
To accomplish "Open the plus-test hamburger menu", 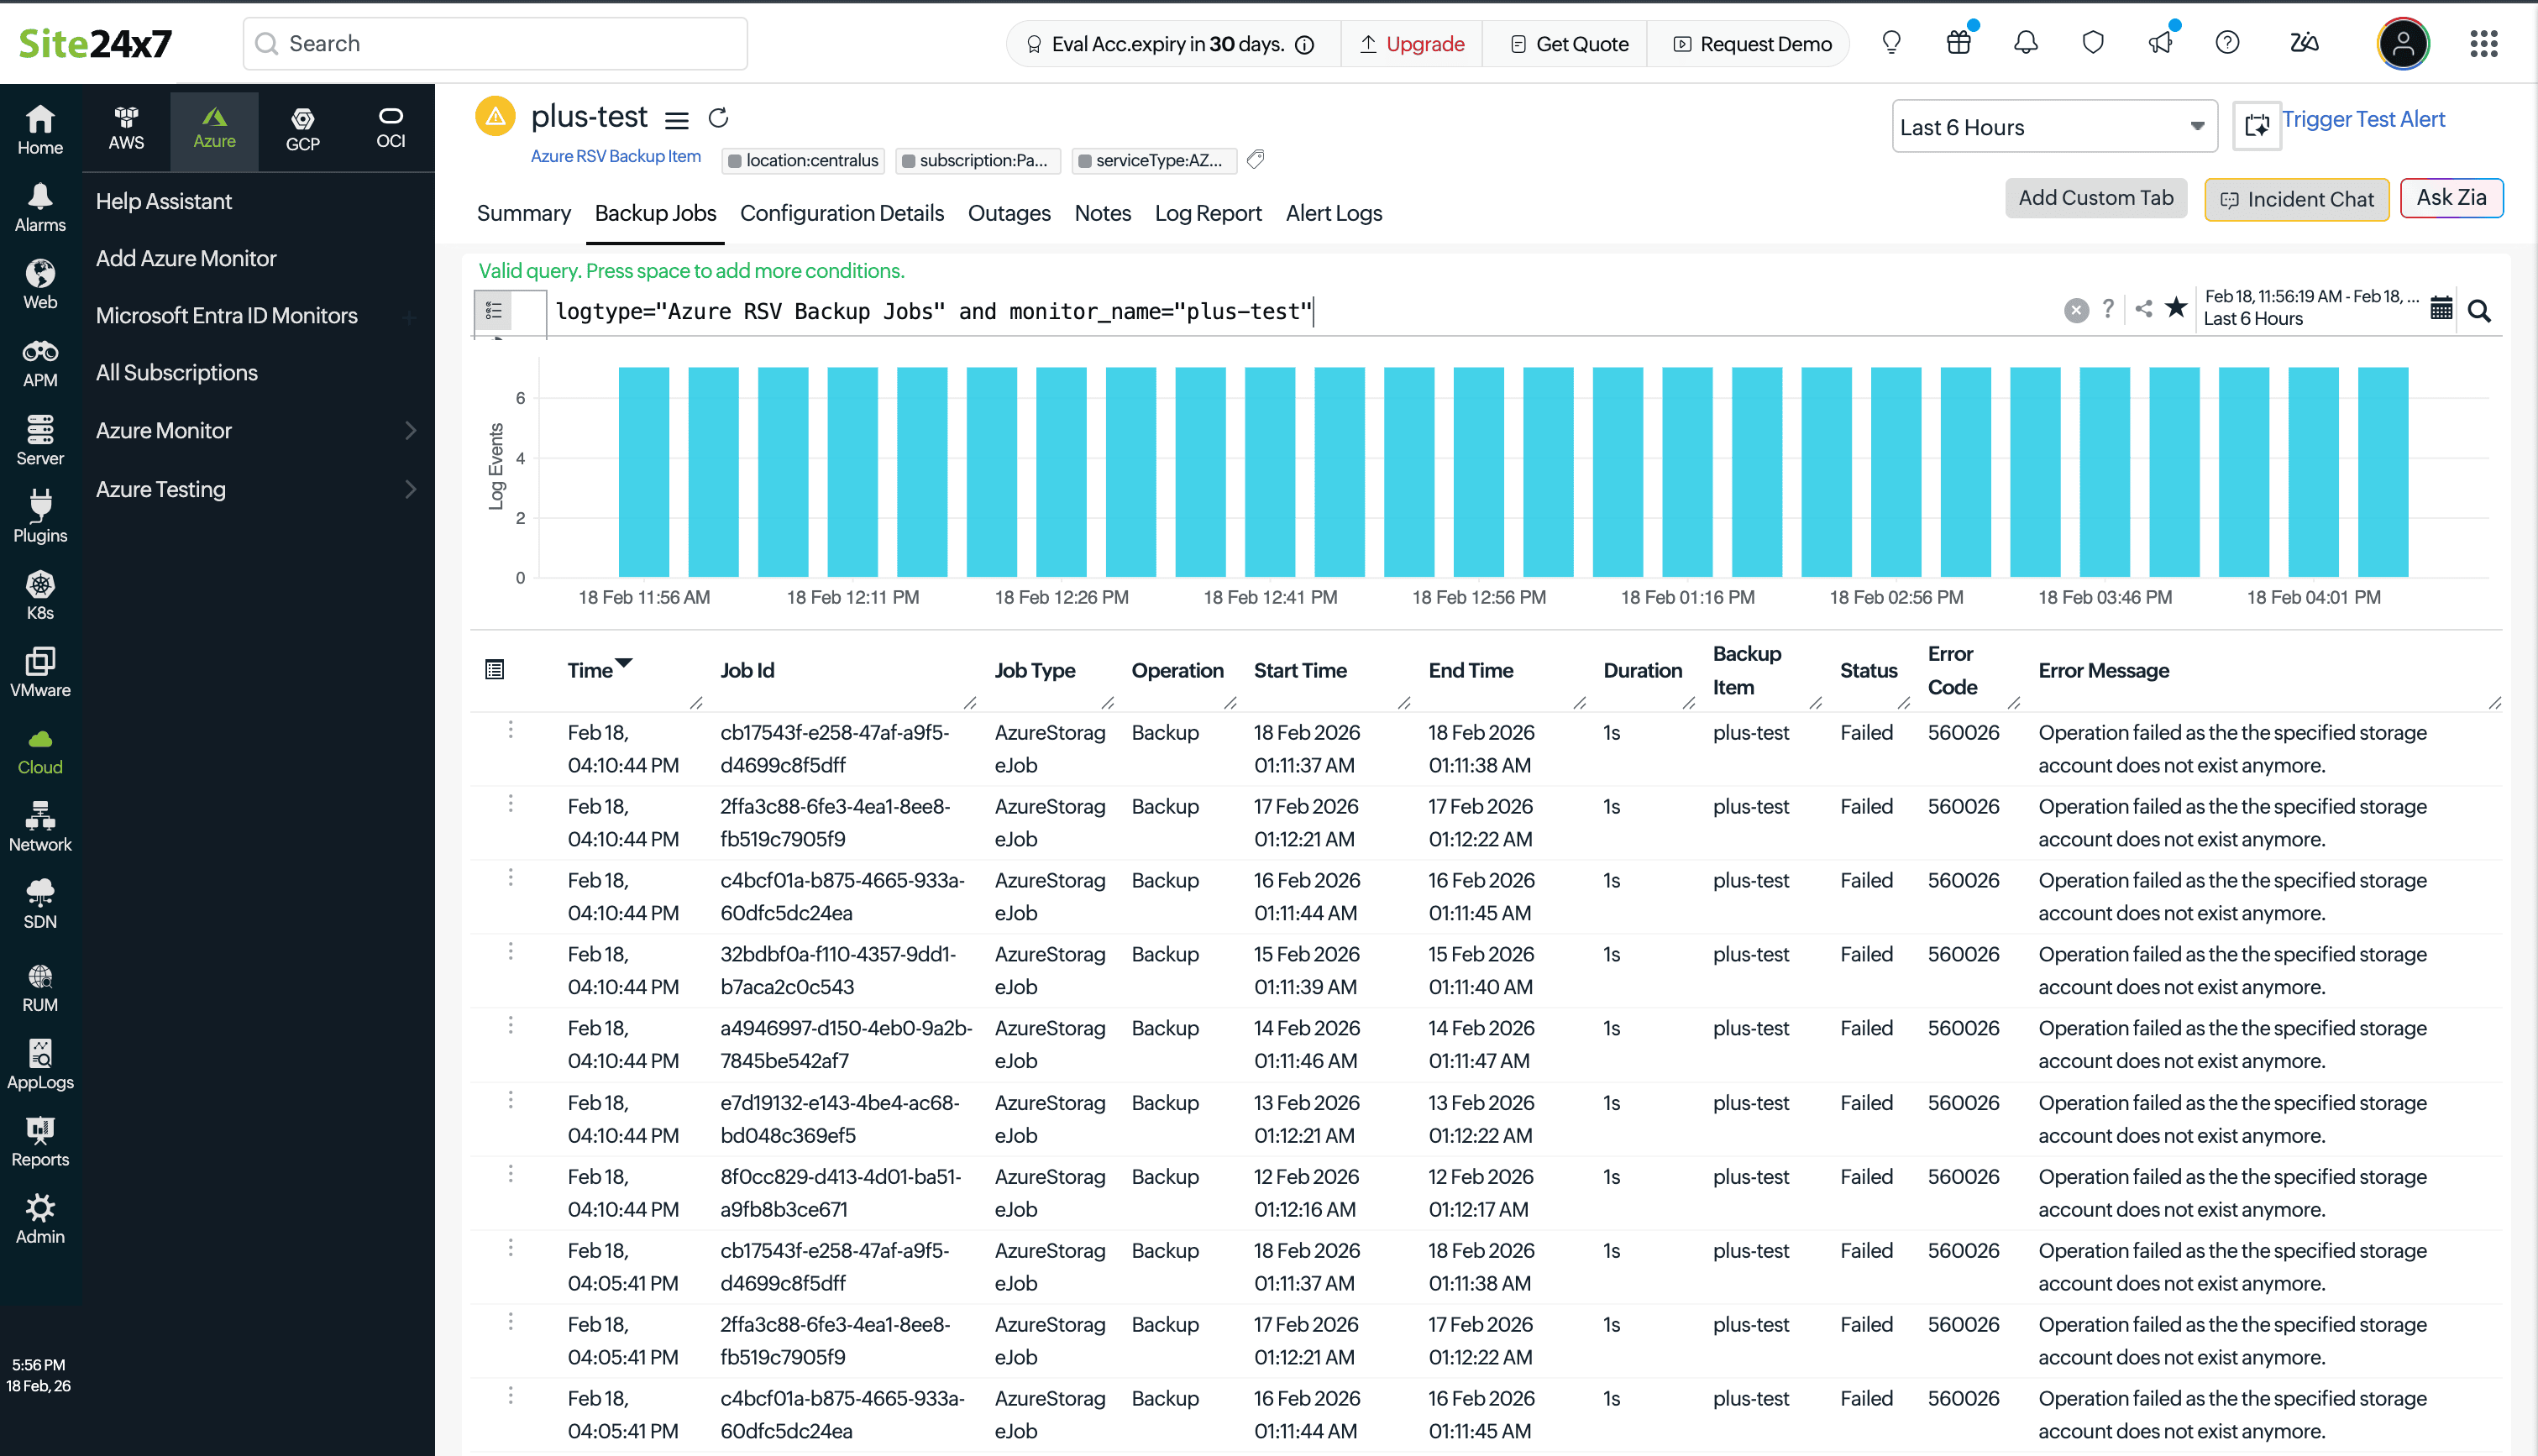I will point(677,120).
